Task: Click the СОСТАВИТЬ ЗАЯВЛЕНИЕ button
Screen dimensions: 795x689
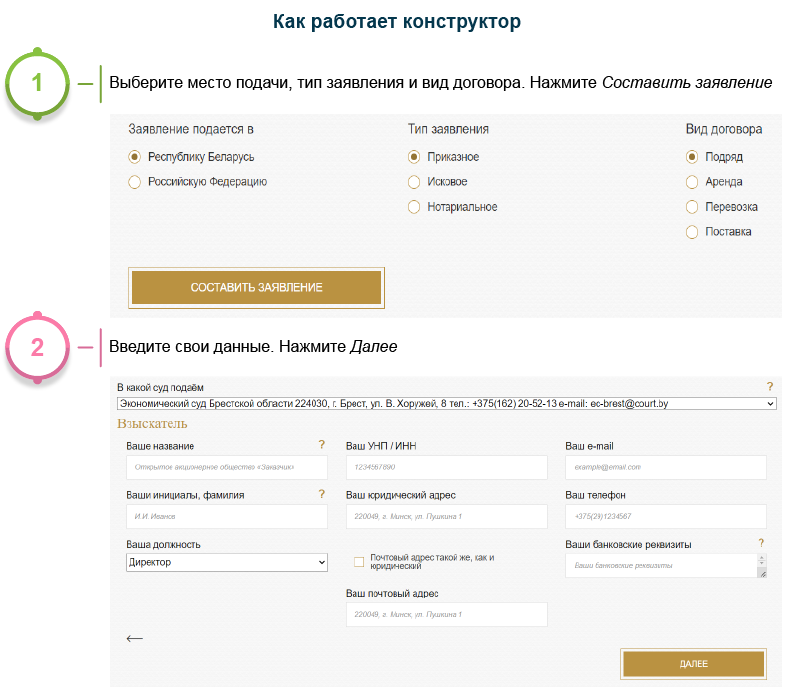Action: pos(257,287)
